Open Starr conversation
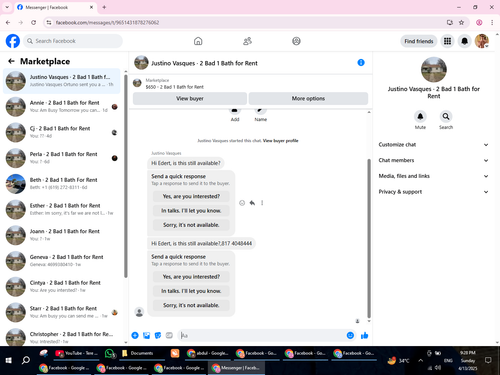This screenshot has width=500, height=375. coord(62,312)
